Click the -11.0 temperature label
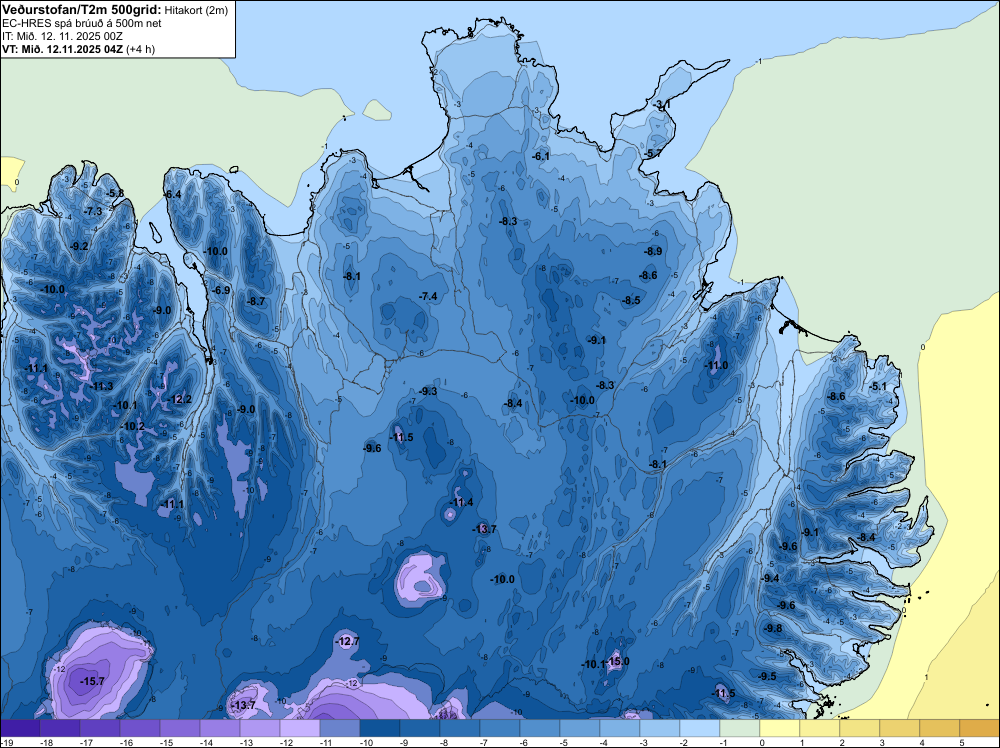This screenshot has width=1000, height=748. coord(716,365)
